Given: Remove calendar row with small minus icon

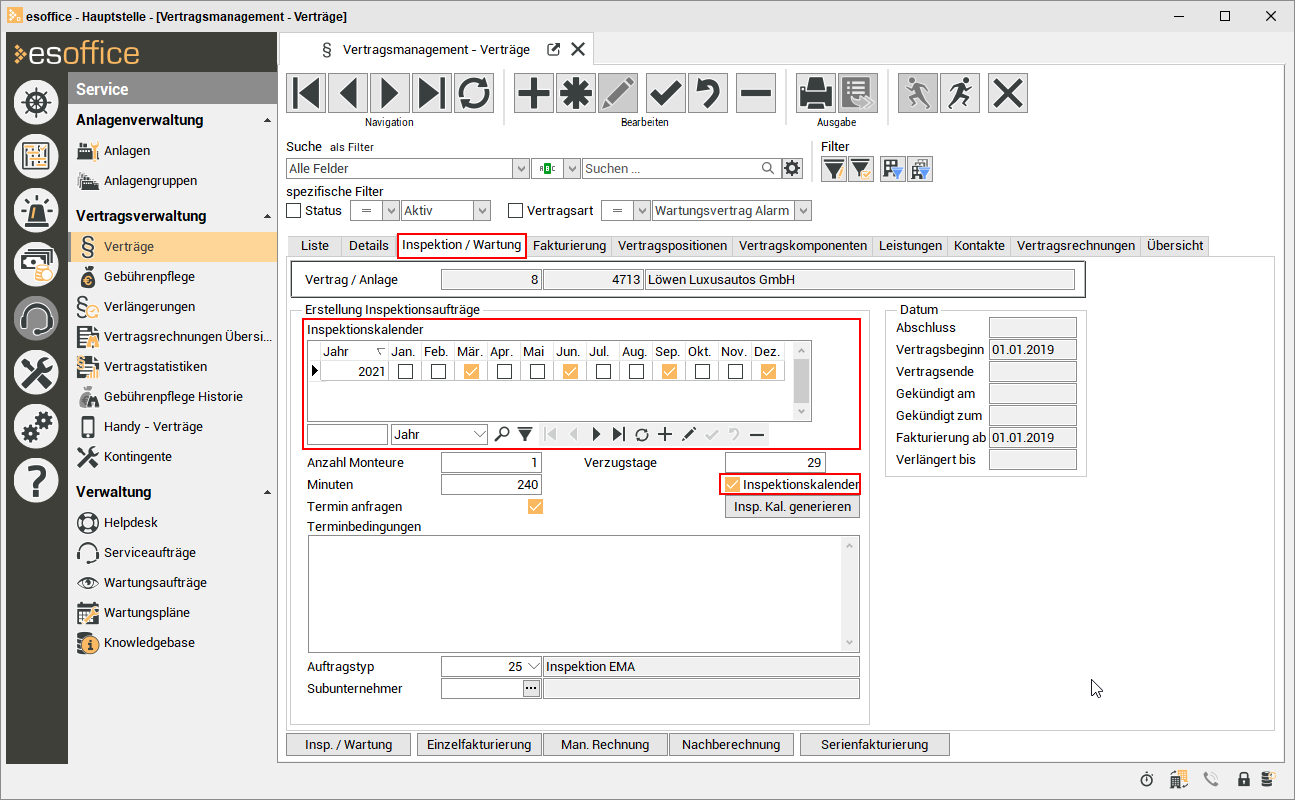Looking at the screenshot, I should coord(757,434).
